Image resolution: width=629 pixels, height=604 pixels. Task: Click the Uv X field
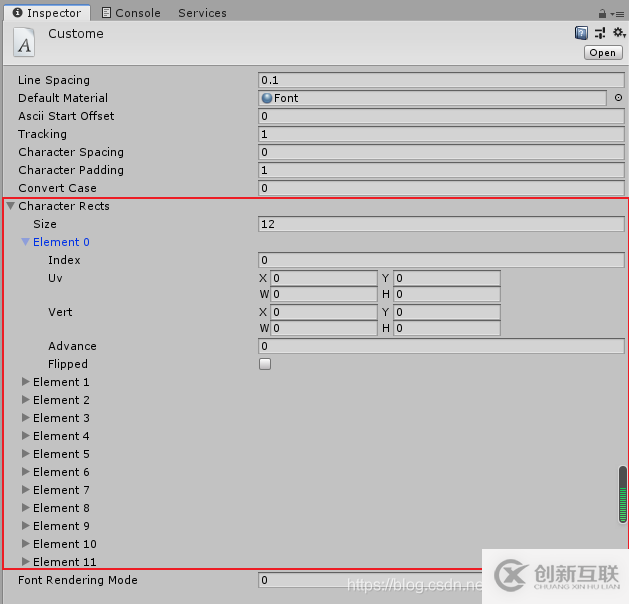pyautogui.click(x=324, y=278)
